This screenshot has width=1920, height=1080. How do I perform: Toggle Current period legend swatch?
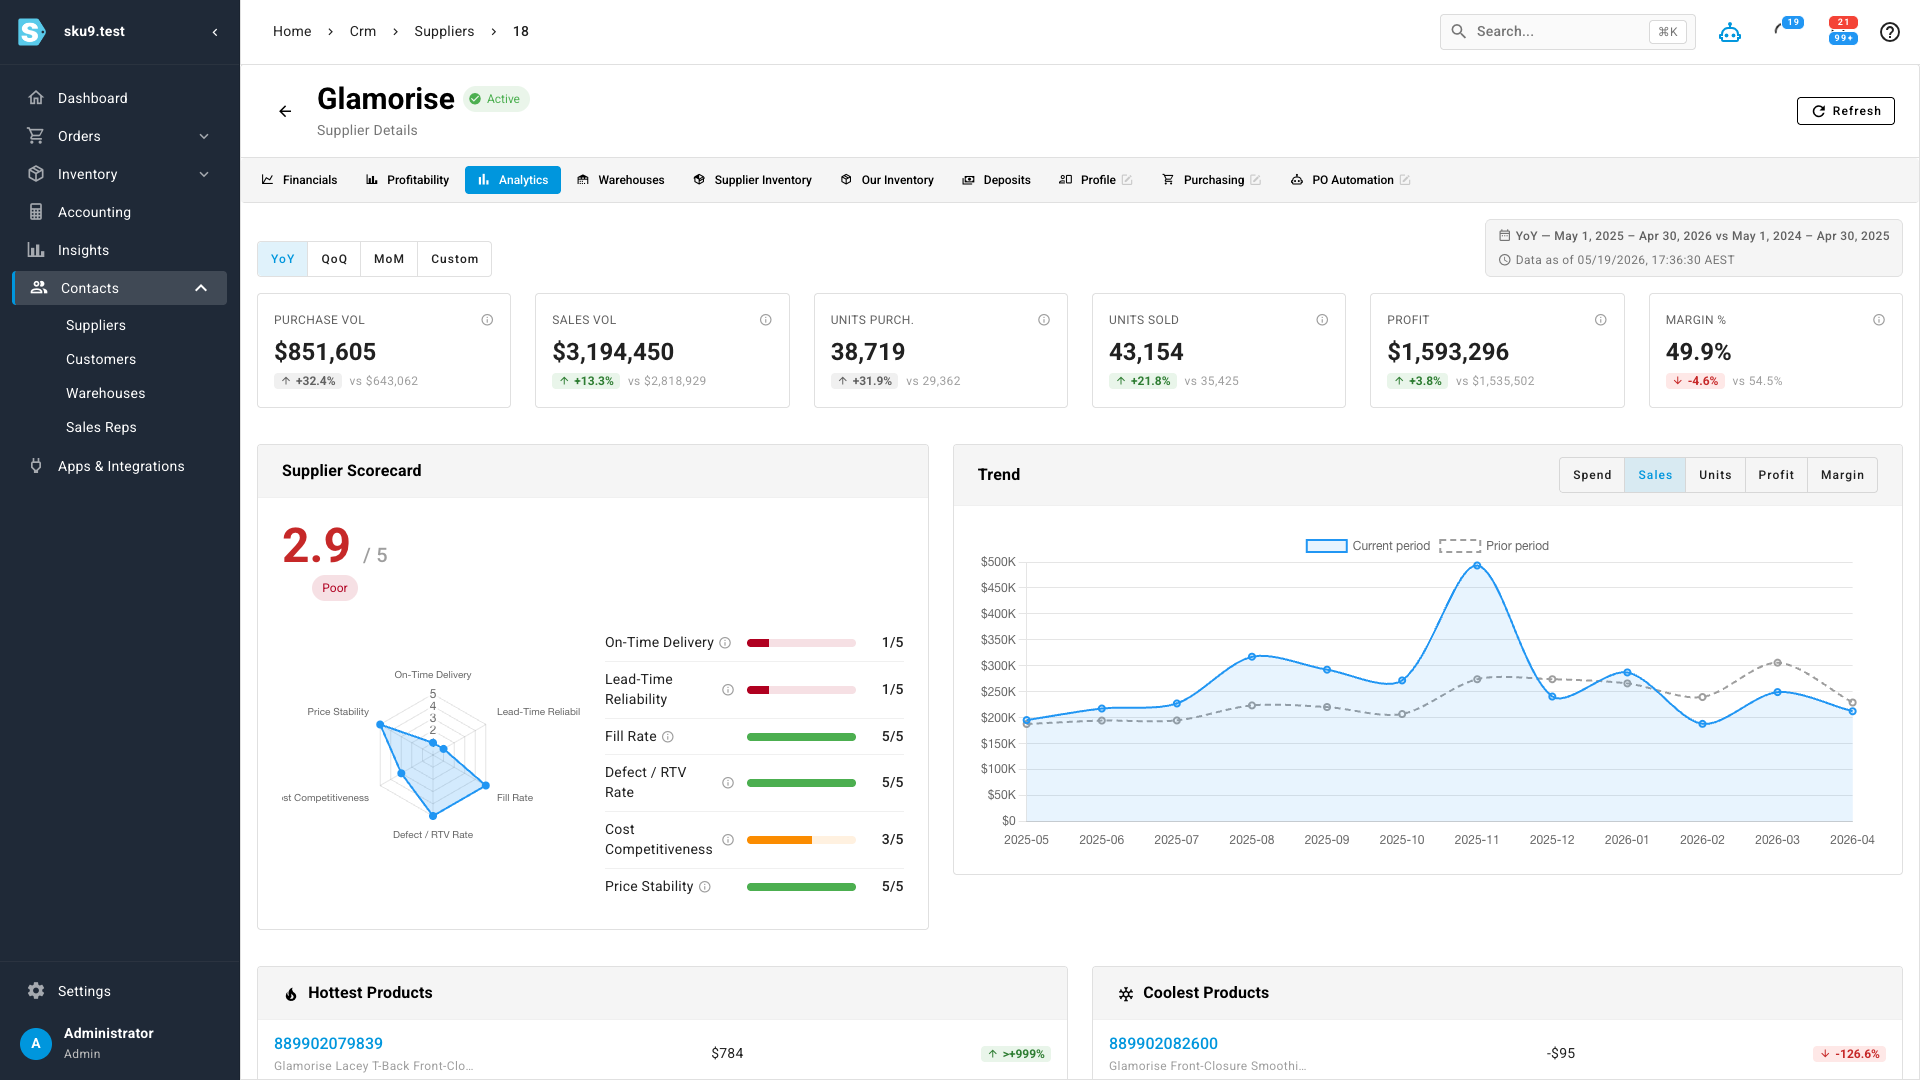tap(1326, 546)
